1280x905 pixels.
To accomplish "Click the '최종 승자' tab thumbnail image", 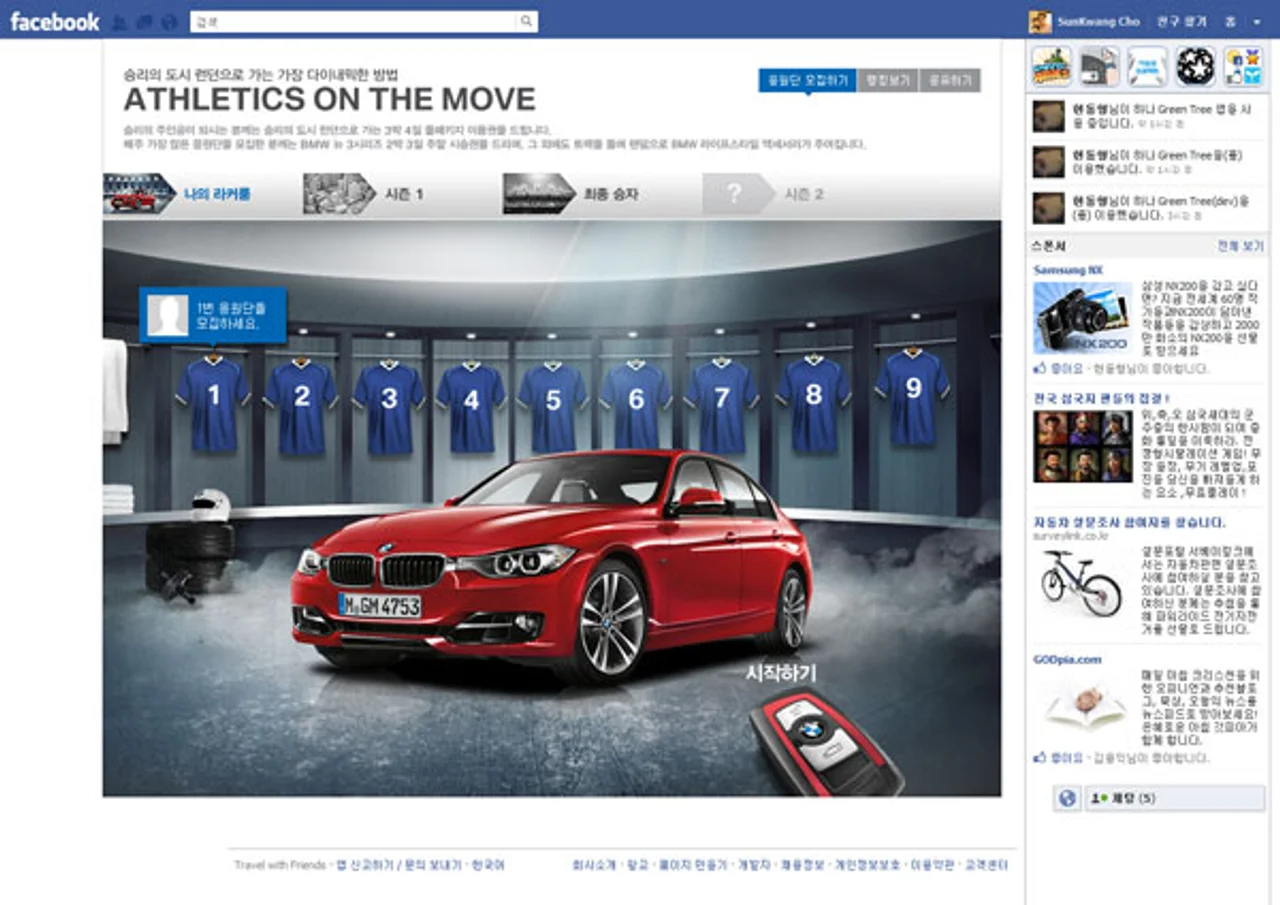I will (x=539, y=194).
